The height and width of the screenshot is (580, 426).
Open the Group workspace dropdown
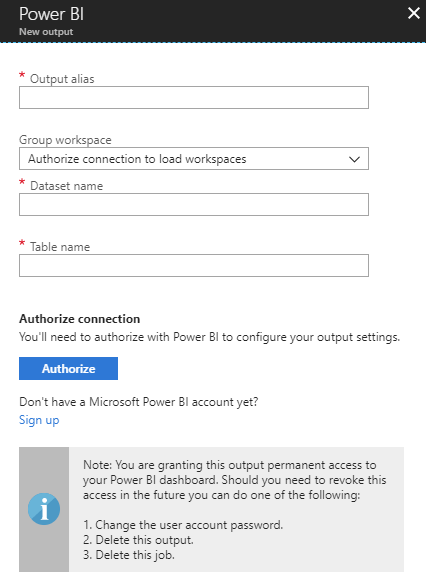(194, 159)
